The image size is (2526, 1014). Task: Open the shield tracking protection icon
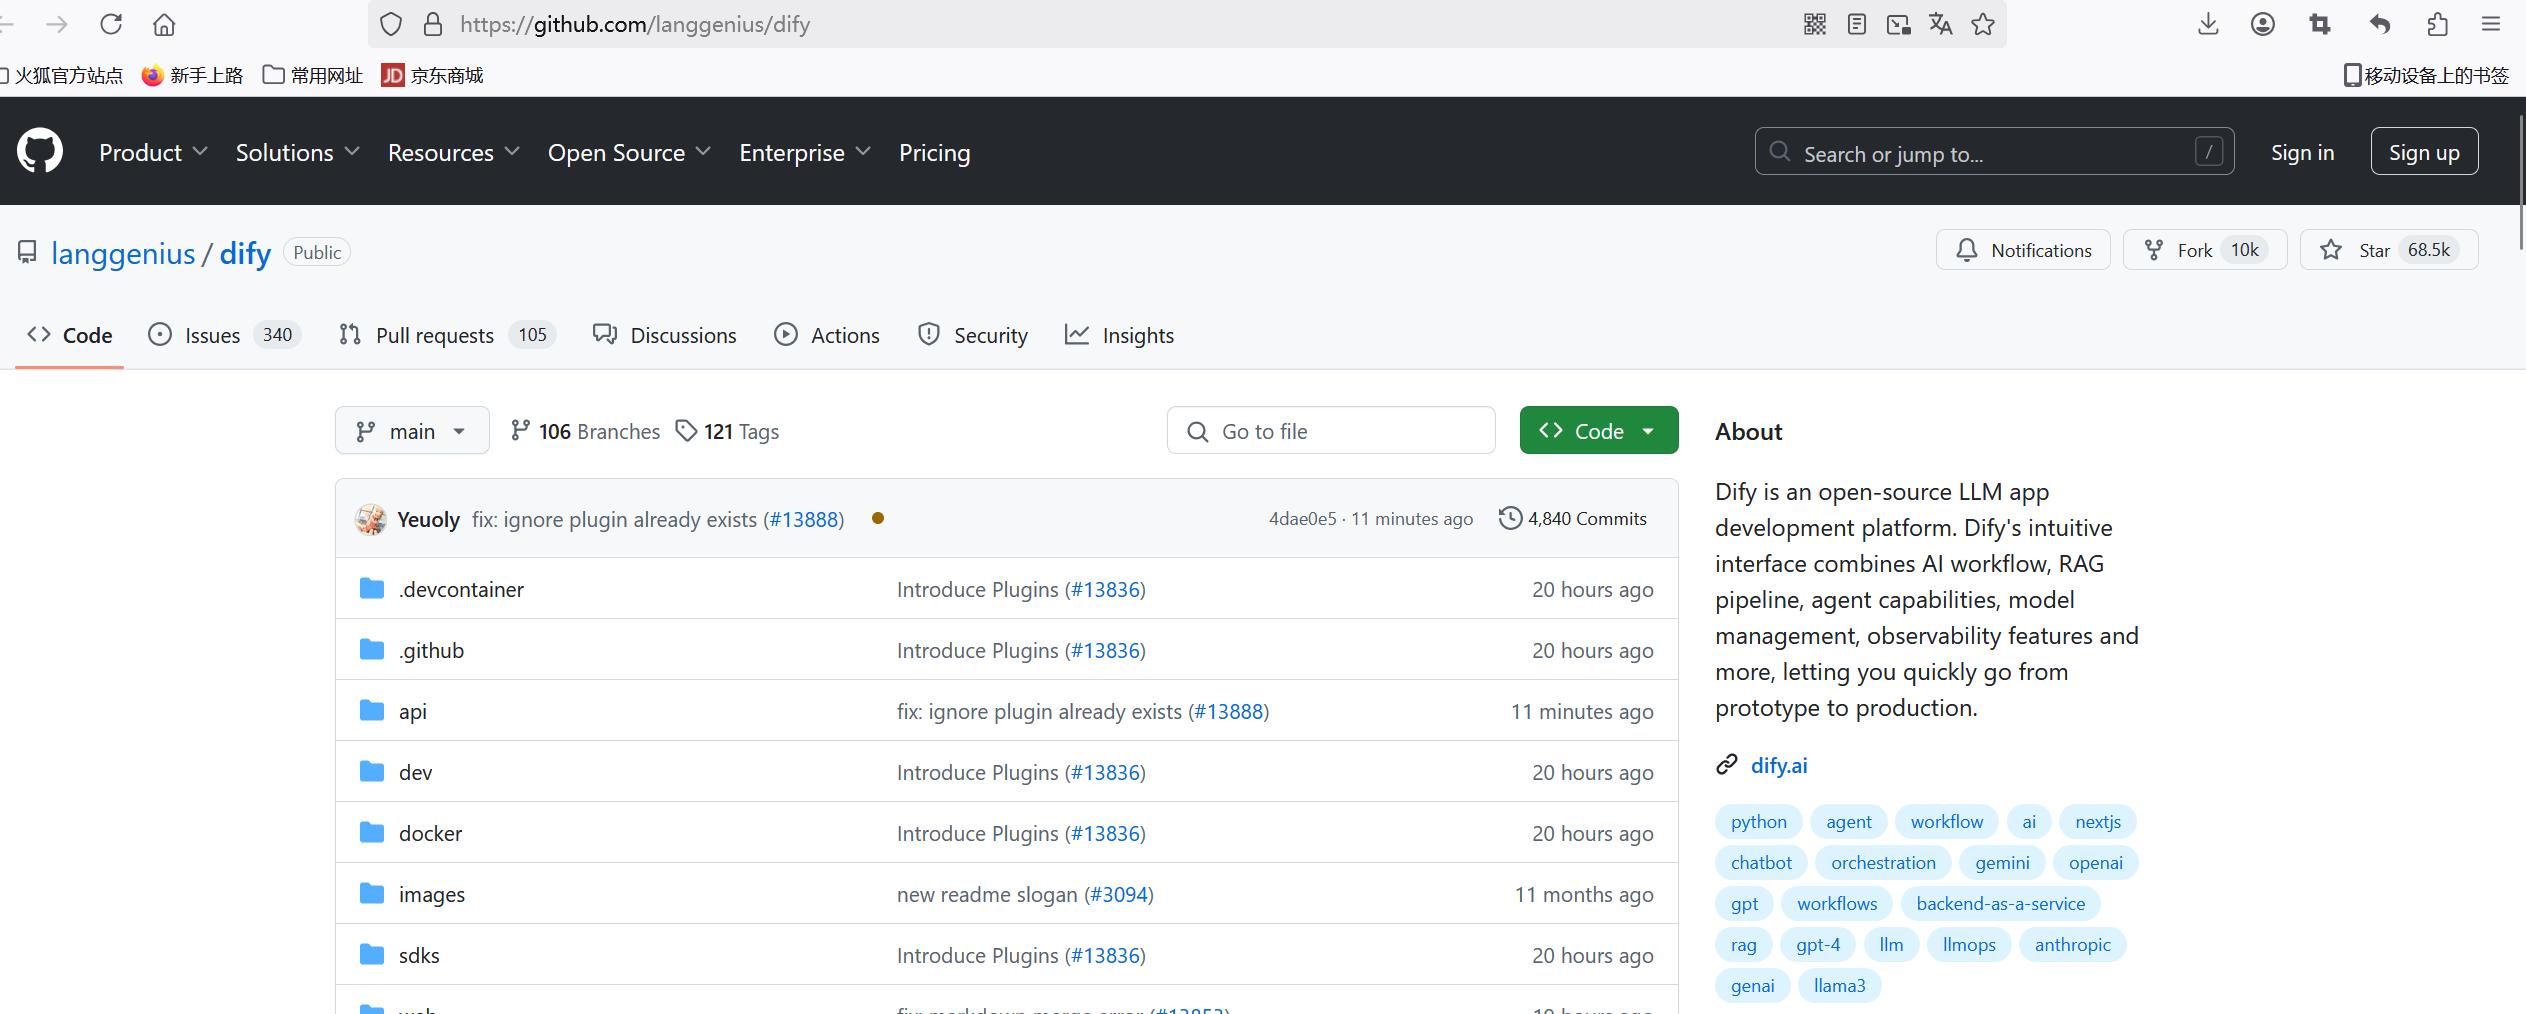(x=391, y=24)
